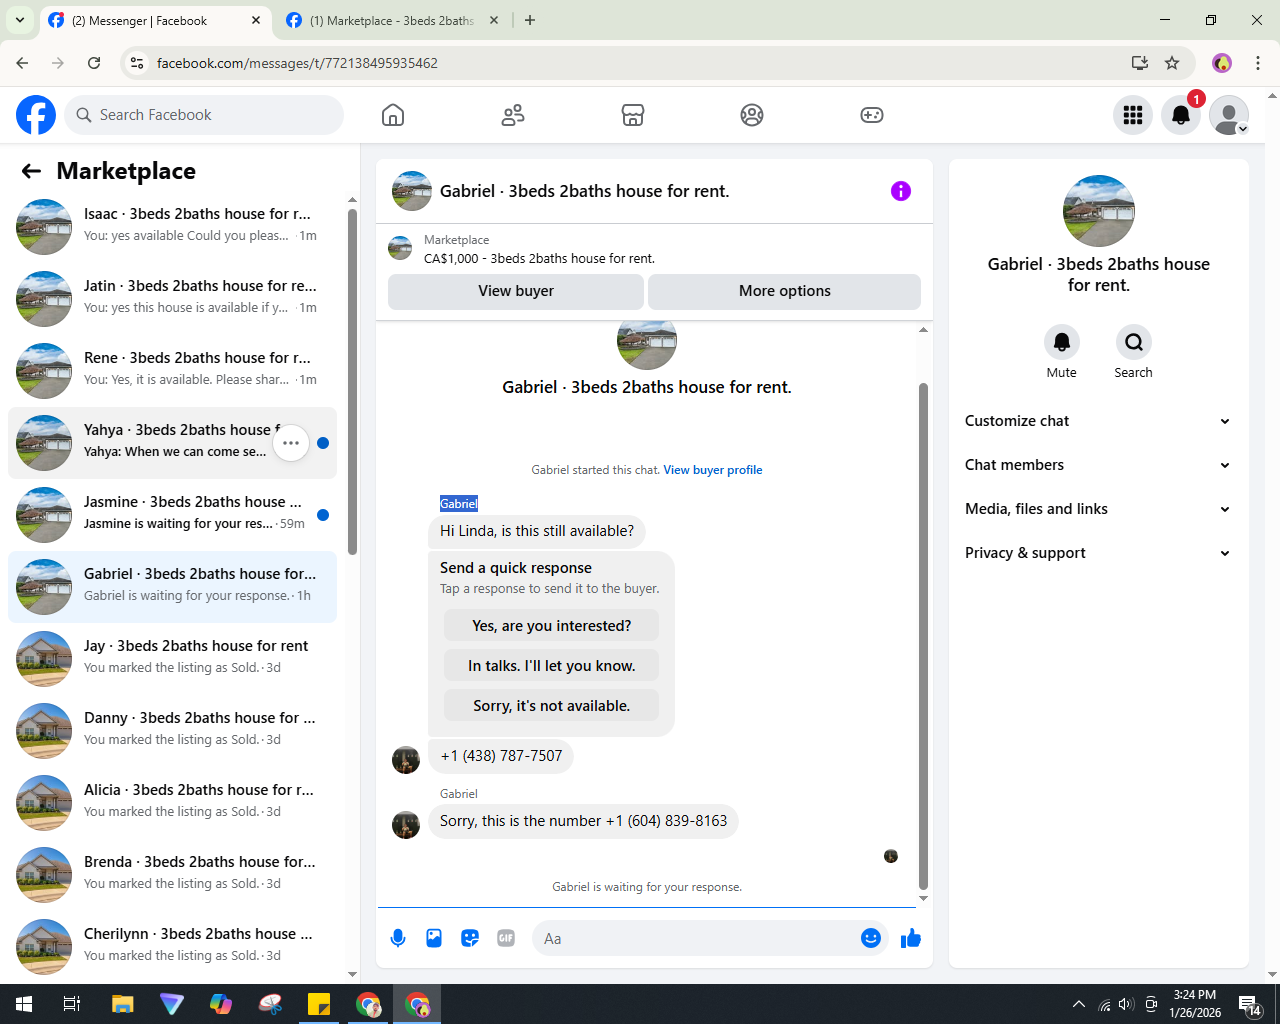Click the chat messages scrollbar
This screenshot has width=1280, height=1024.
[923, 636]
